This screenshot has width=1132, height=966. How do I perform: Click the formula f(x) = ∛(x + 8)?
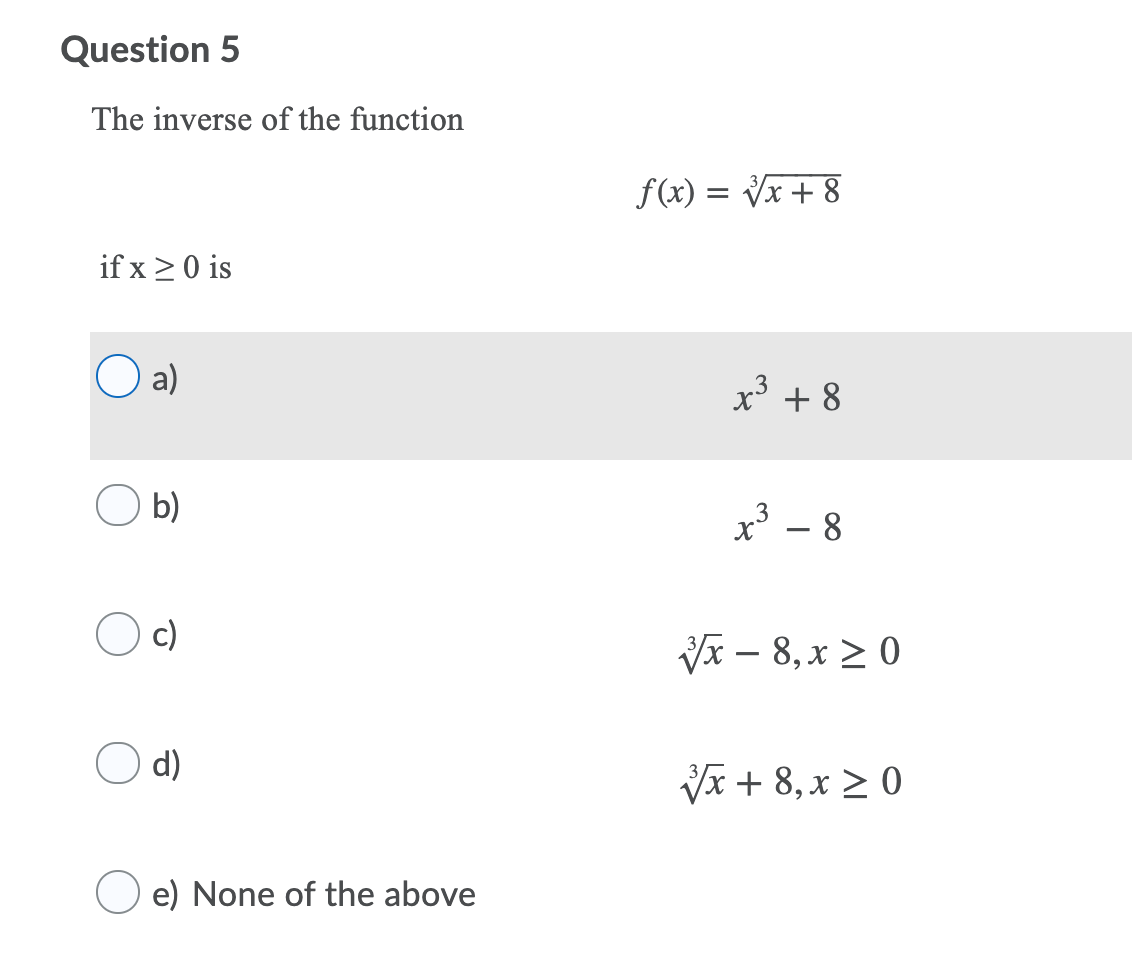click(x=738, y=192)
